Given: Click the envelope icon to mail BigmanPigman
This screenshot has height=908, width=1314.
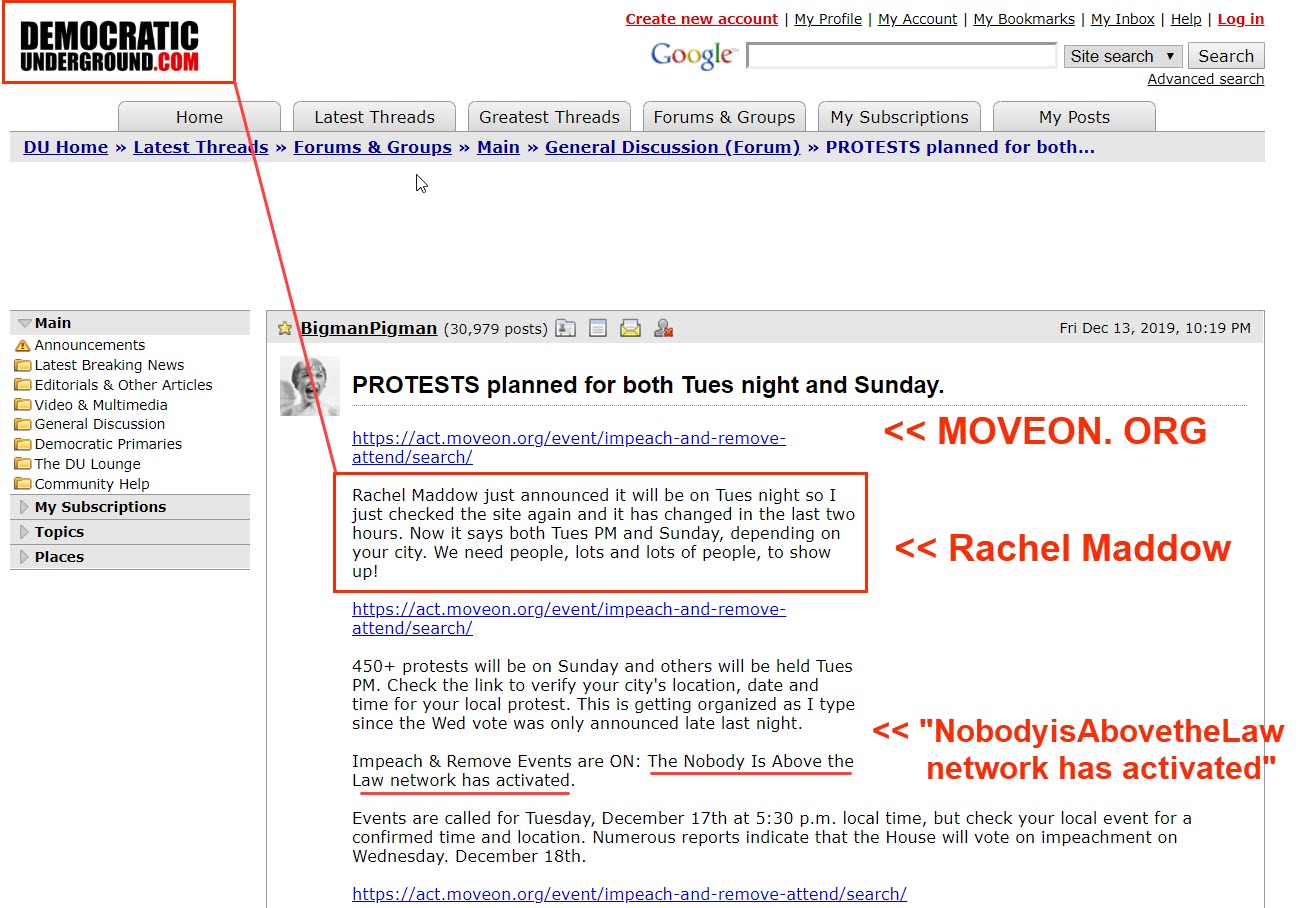Looking at the screenshot, I should click(630, 328).
